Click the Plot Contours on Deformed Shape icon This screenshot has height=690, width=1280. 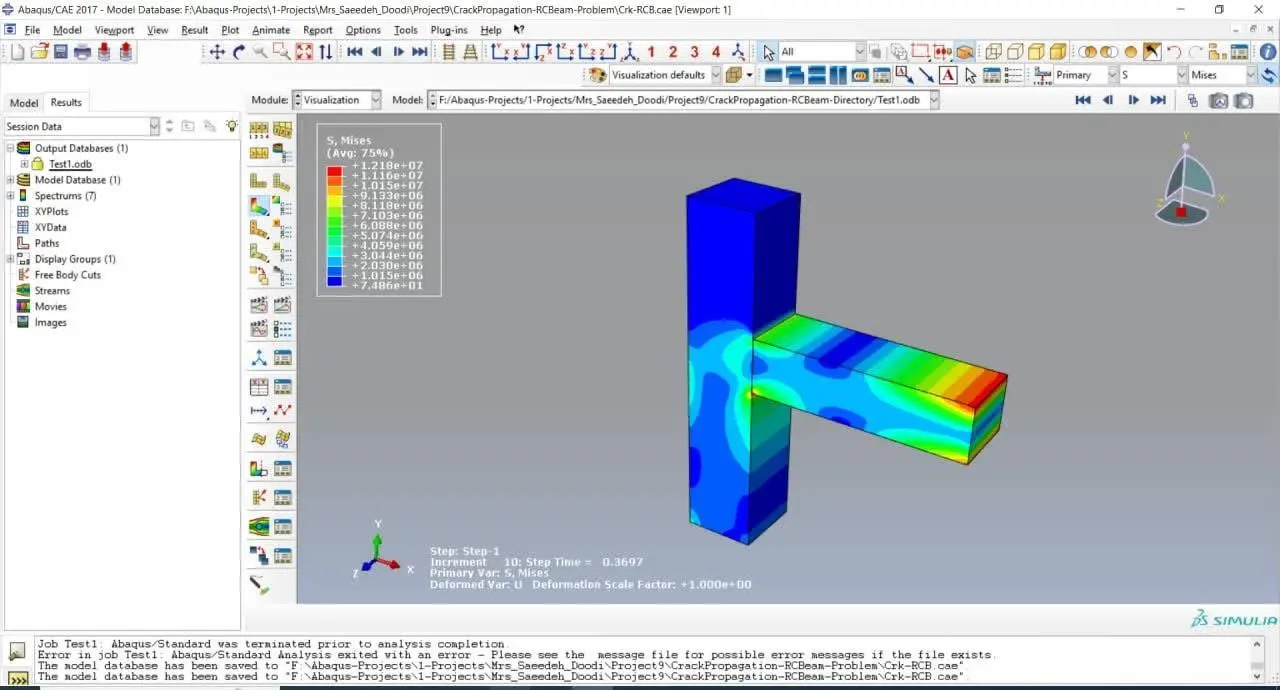258,205
